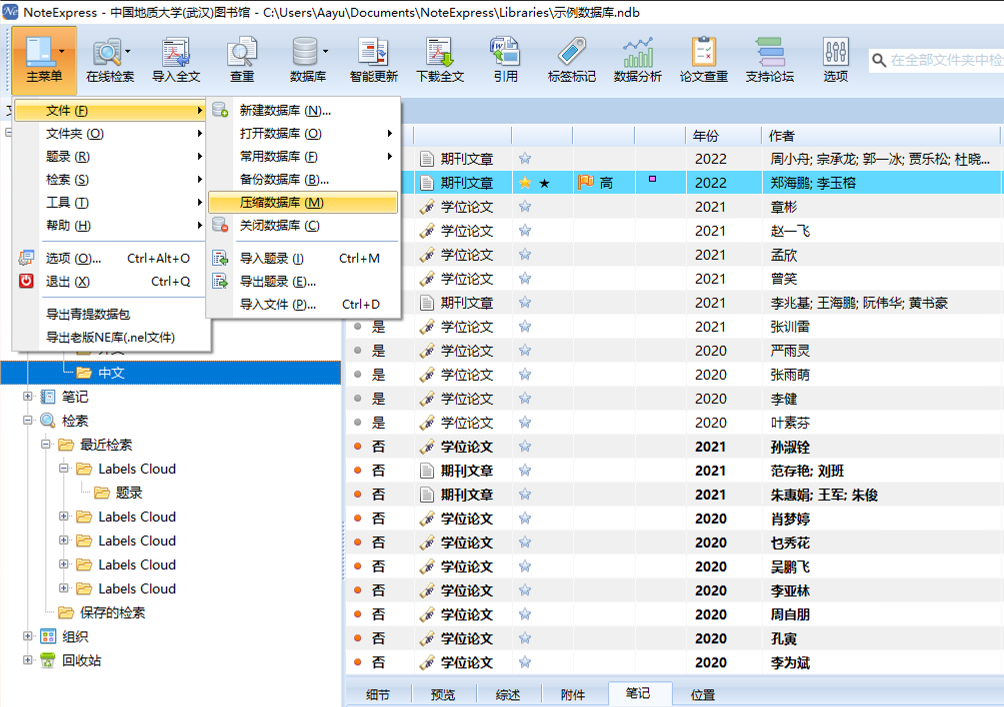Toggle the star on 章彬 row
The image size is (1004, 707).
click(525, 207)
